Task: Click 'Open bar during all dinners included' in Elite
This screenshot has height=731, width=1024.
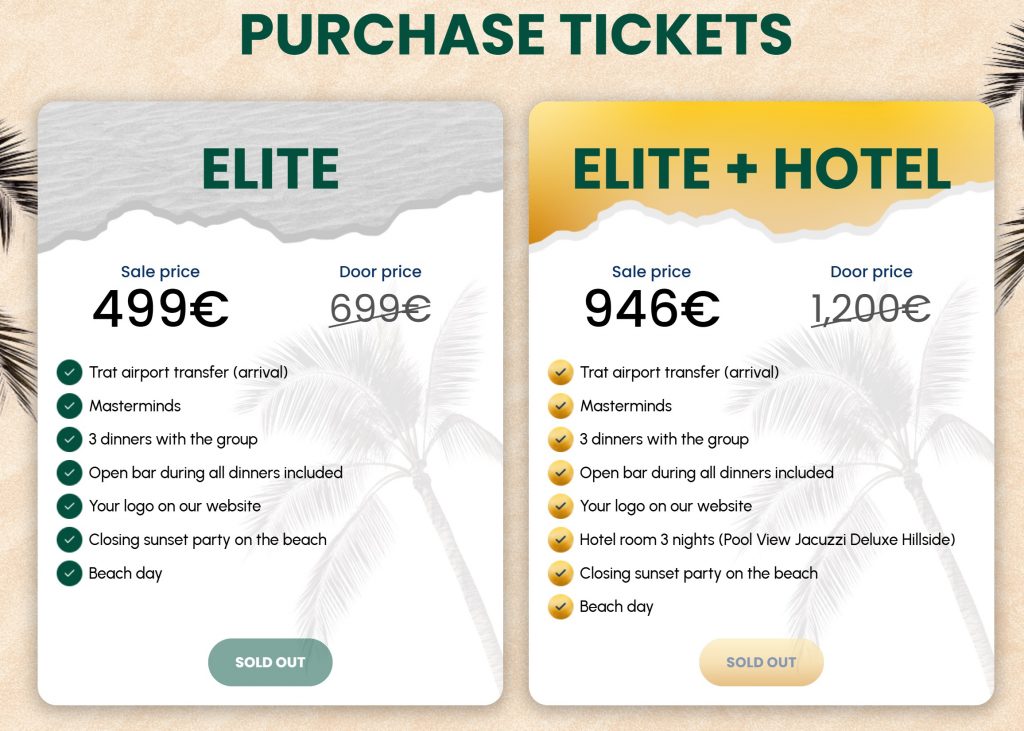Action: click(215, 473)
